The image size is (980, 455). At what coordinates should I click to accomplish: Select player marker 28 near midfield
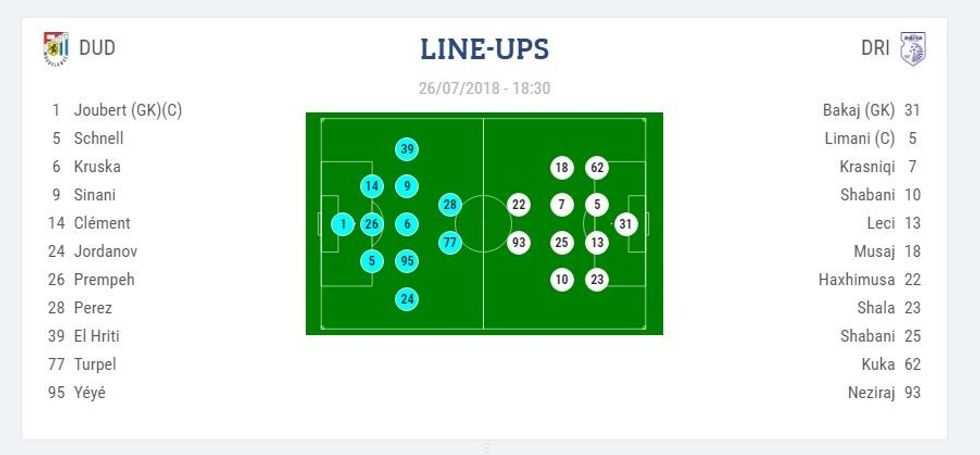point(450,205)
